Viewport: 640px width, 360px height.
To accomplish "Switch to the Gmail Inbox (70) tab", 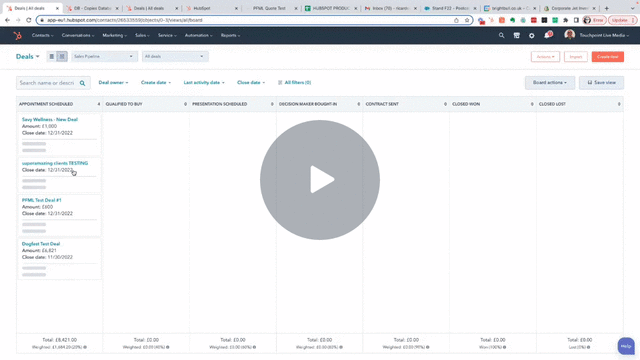I will click(391, 8).
